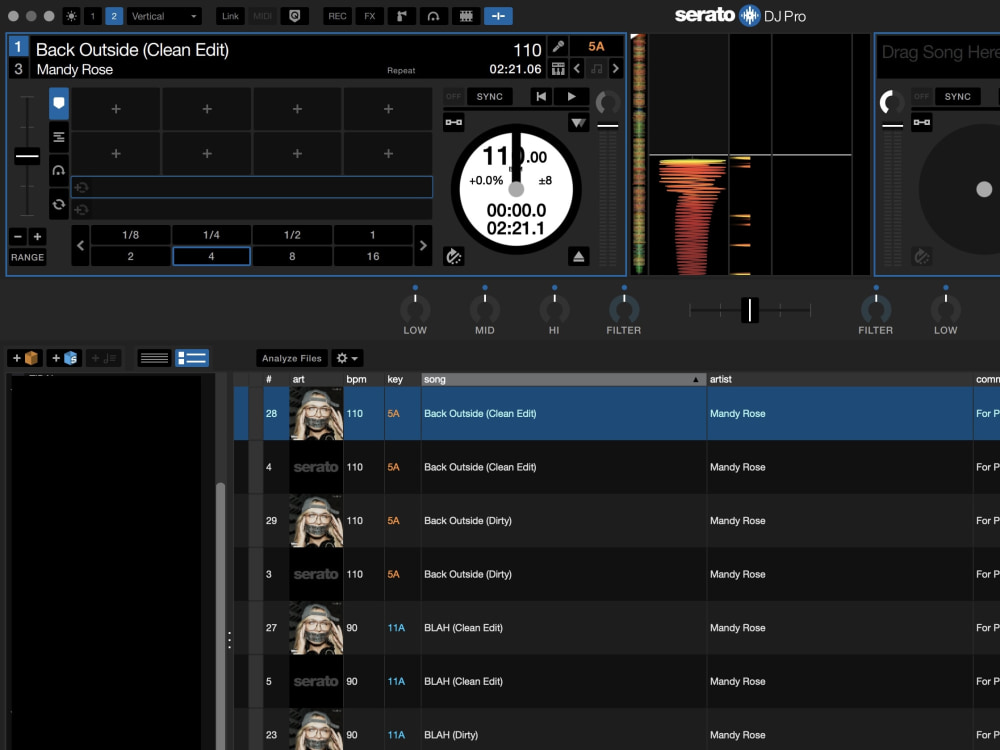This screenshot has width=1000, height=750.
Task: Toggle Repeat on deck 1
Action: (401, 70)
